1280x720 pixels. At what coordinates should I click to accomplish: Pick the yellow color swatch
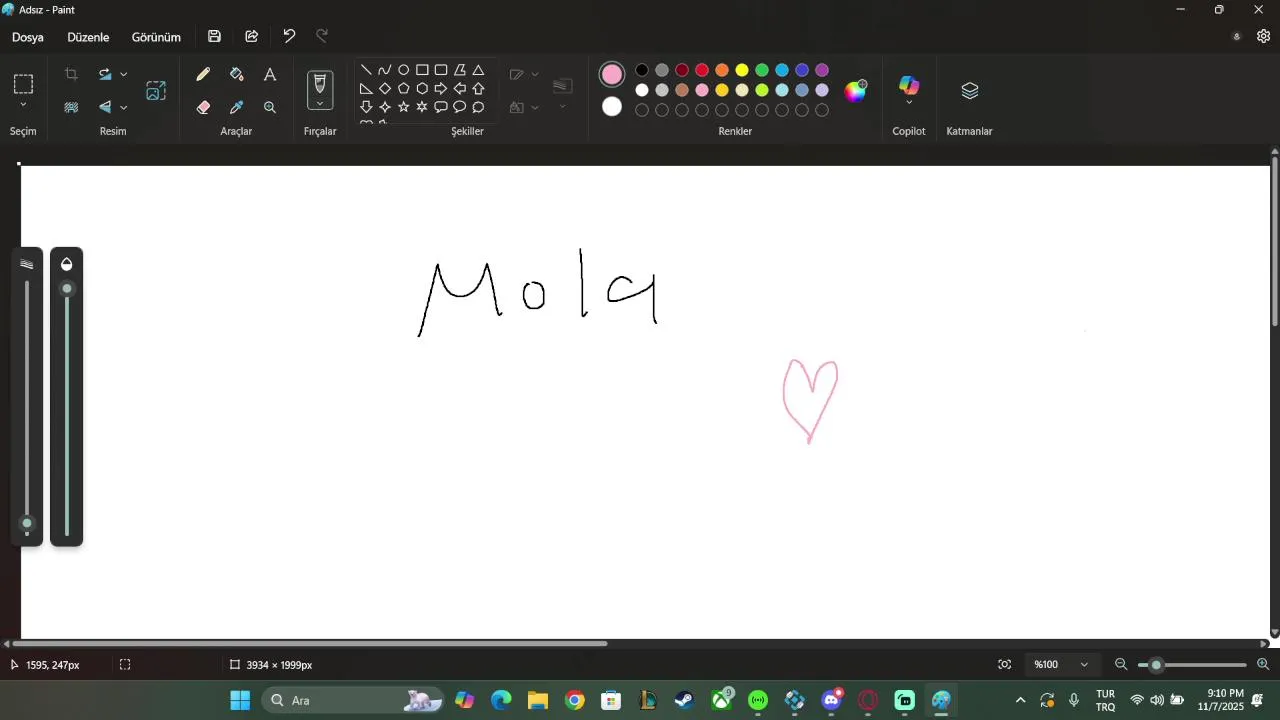click(742, 70)
